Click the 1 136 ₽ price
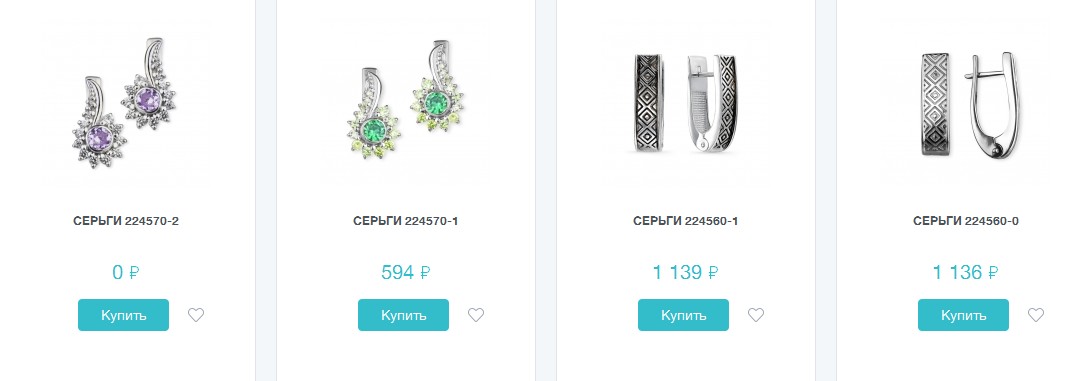Image resolution: width=1085 pixels, height=381 pixels. pos(965,272)
